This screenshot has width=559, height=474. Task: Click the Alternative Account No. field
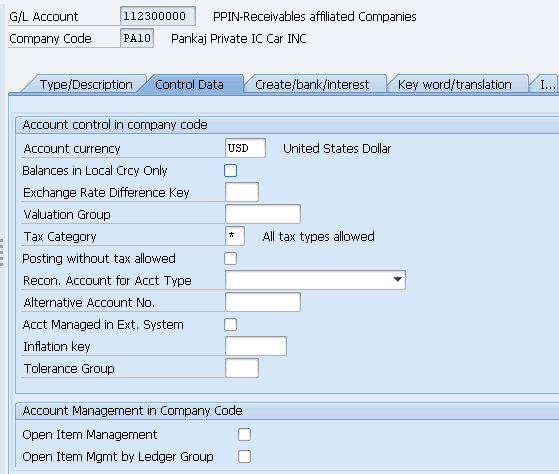263,302
